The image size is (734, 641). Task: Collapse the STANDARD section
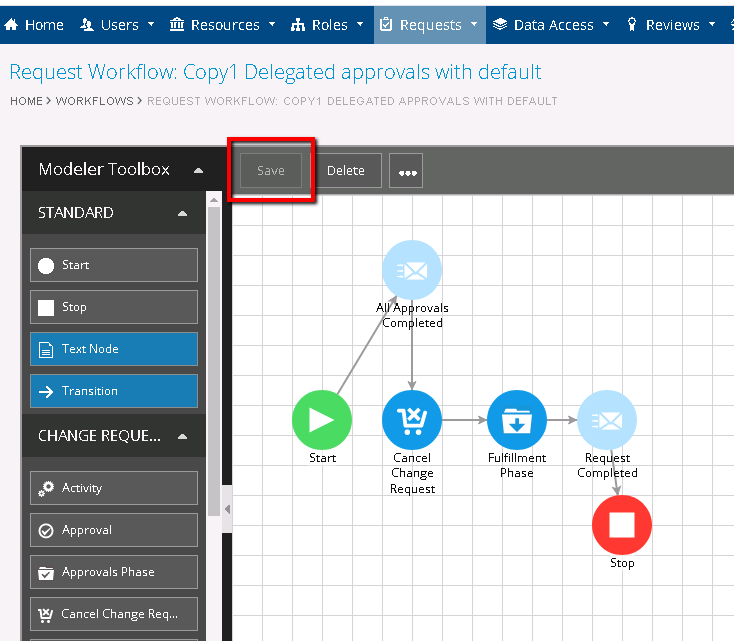pos(182,213)
